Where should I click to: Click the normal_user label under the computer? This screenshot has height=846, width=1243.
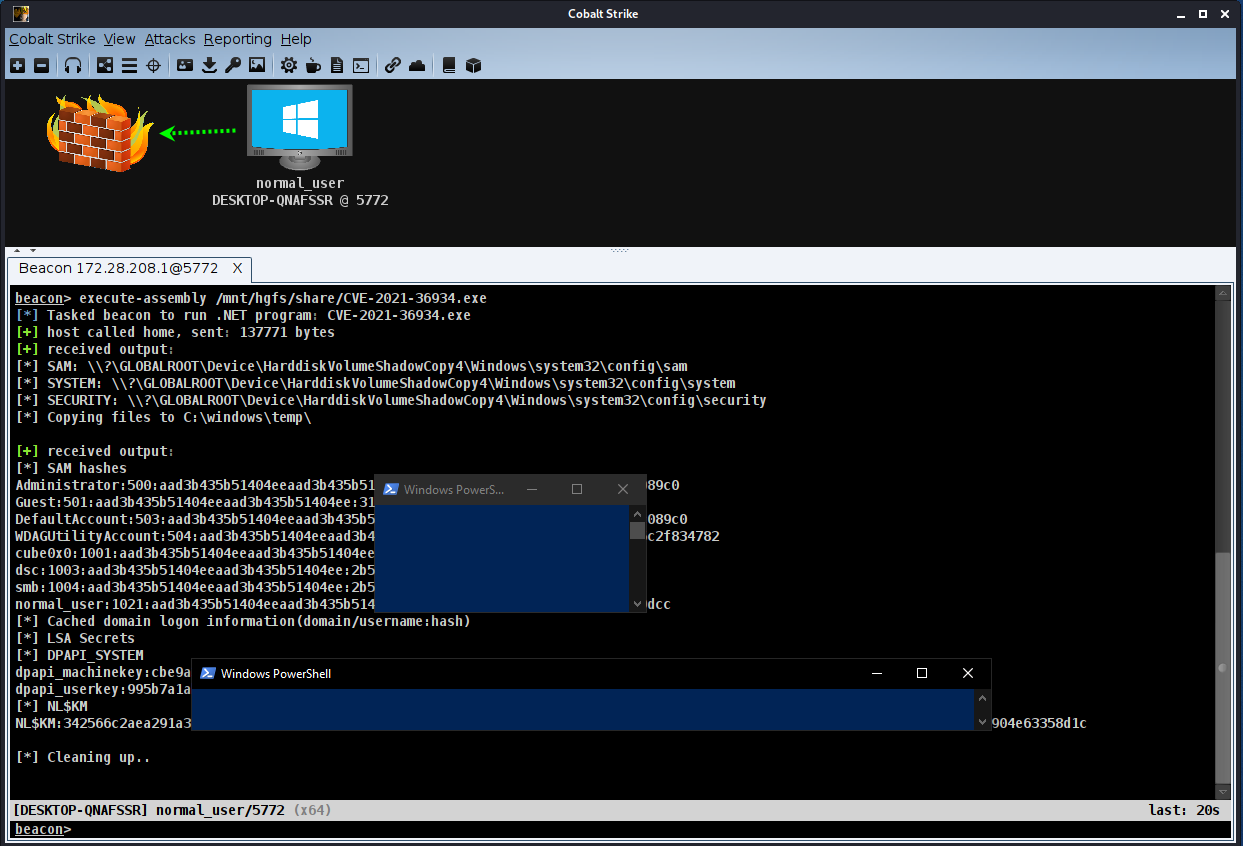[300, 183]
